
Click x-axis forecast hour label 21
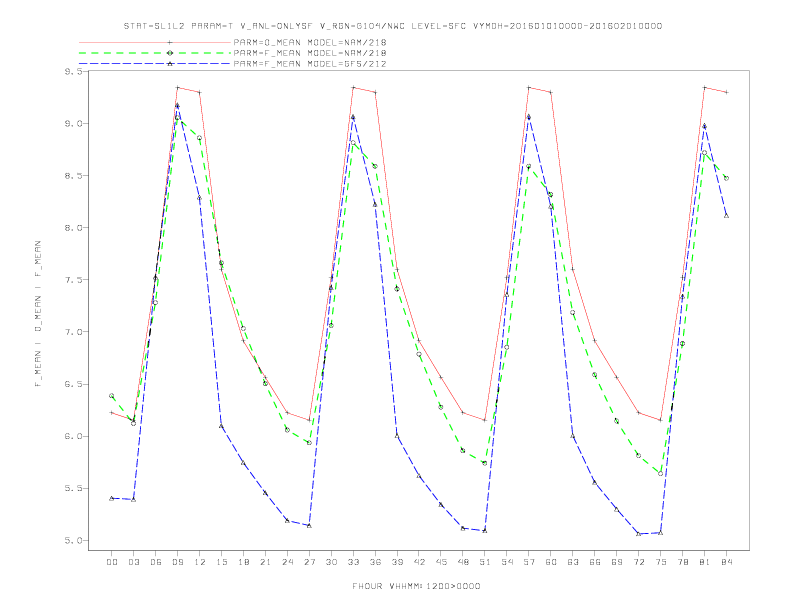[265, 562]
